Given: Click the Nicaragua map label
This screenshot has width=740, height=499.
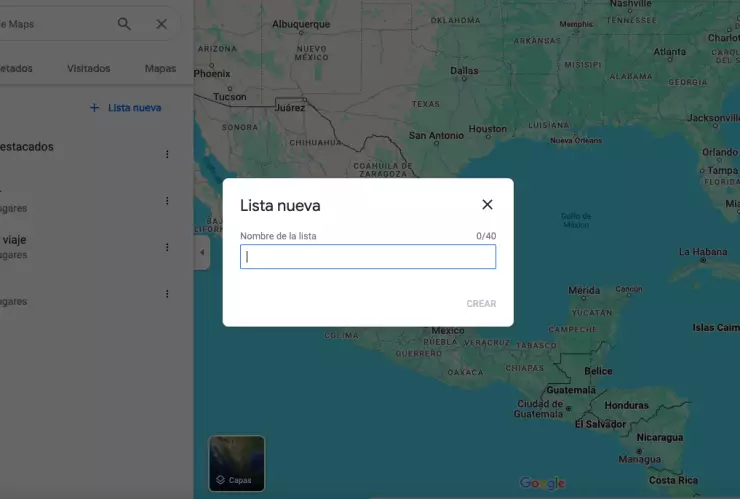Looking at the screenshot, I should (x=659, y=438).
